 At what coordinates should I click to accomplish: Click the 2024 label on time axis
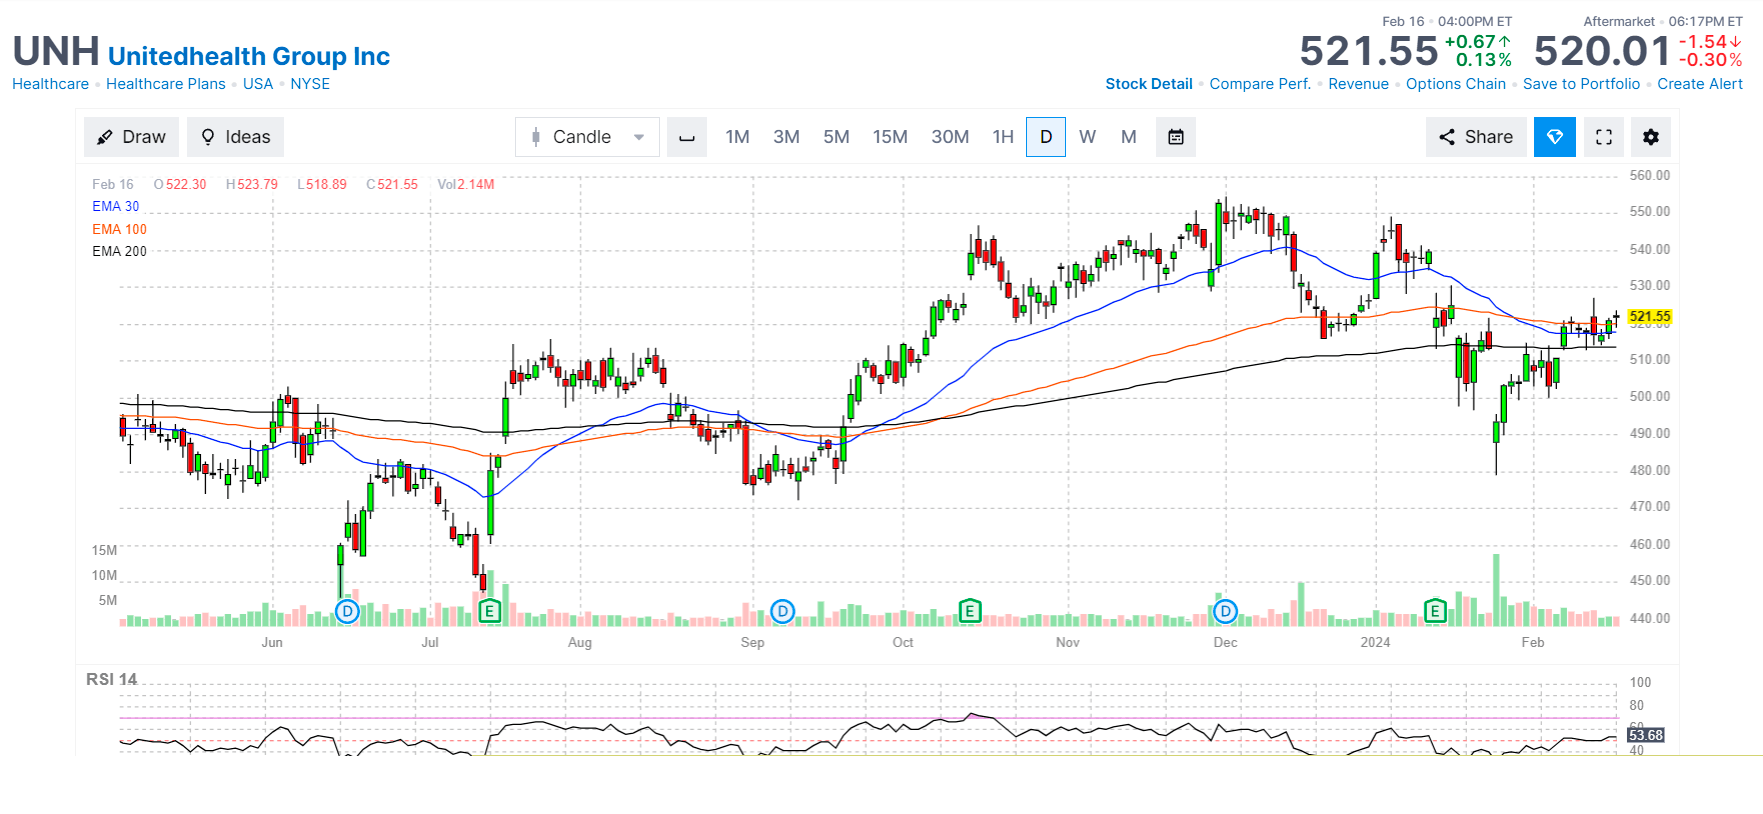(x=1375, y=642)
